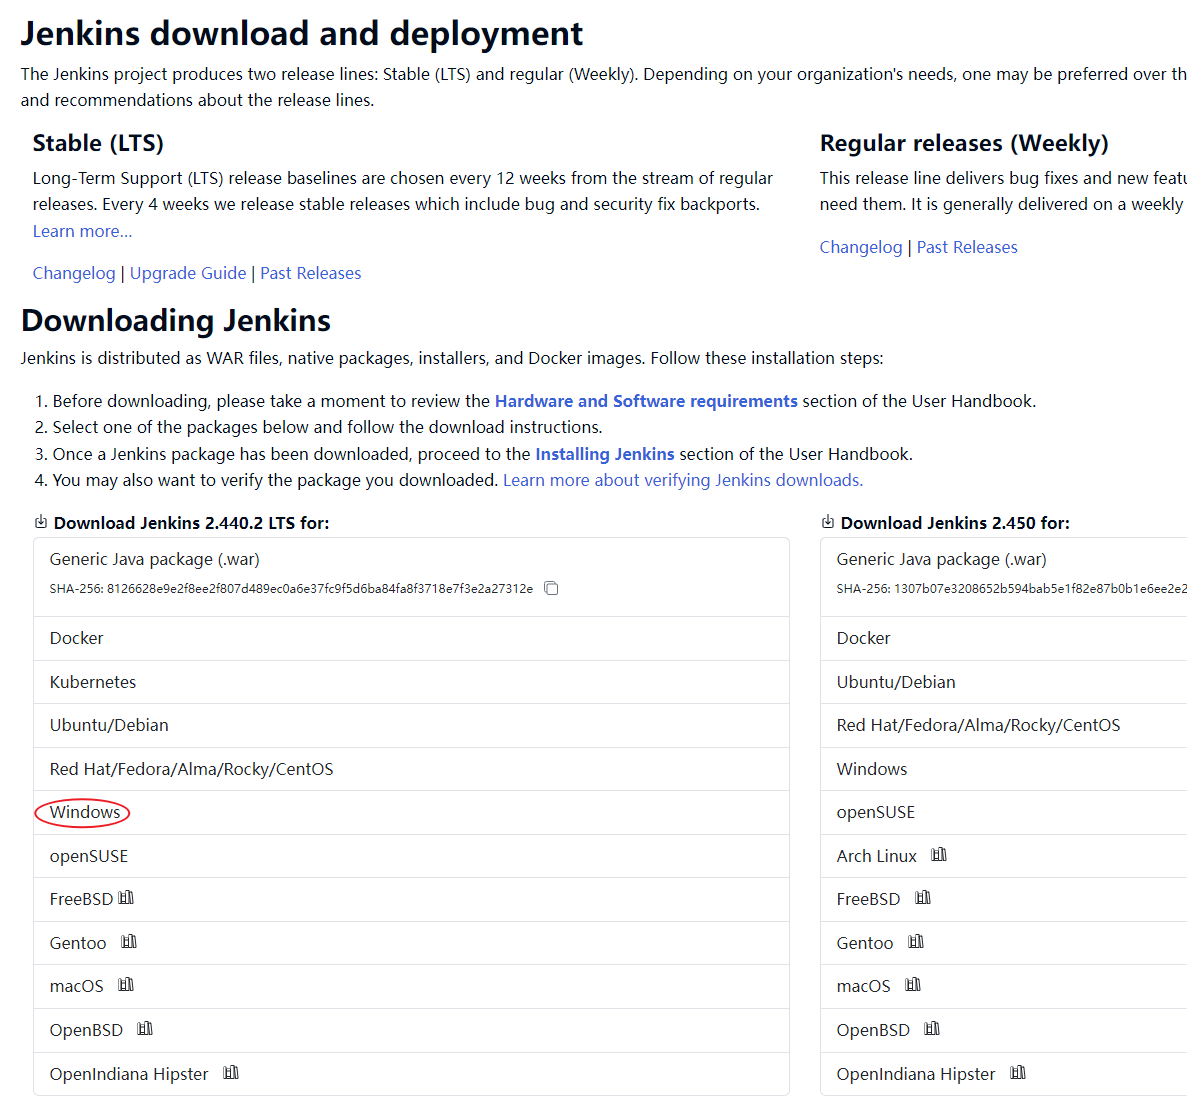Choose Kubernetes from the LTS packages
1187x1099 pixels.
click(93, 682)
